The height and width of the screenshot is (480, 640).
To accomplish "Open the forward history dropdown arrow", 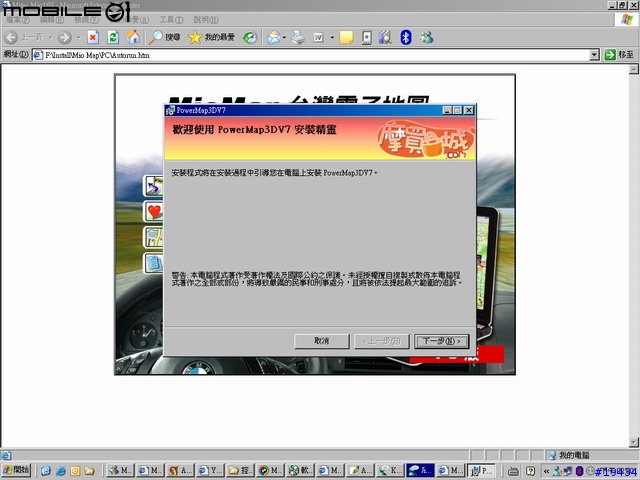I will coord(78,38).
